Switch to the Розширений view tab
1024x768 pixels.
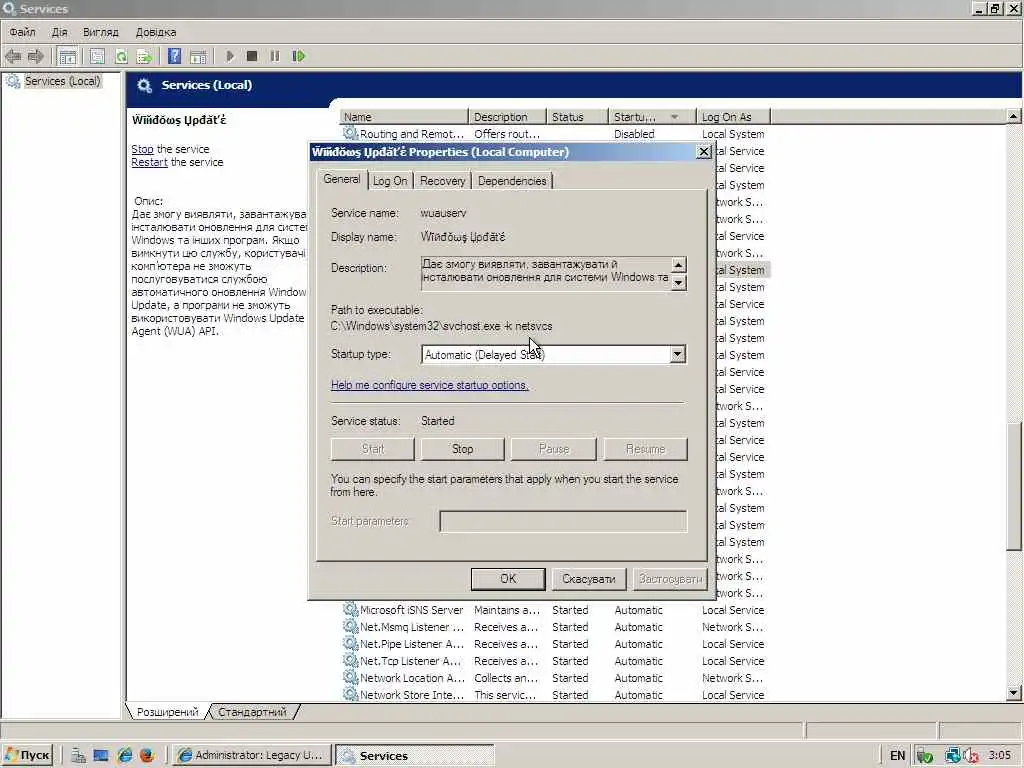point(167,712)
